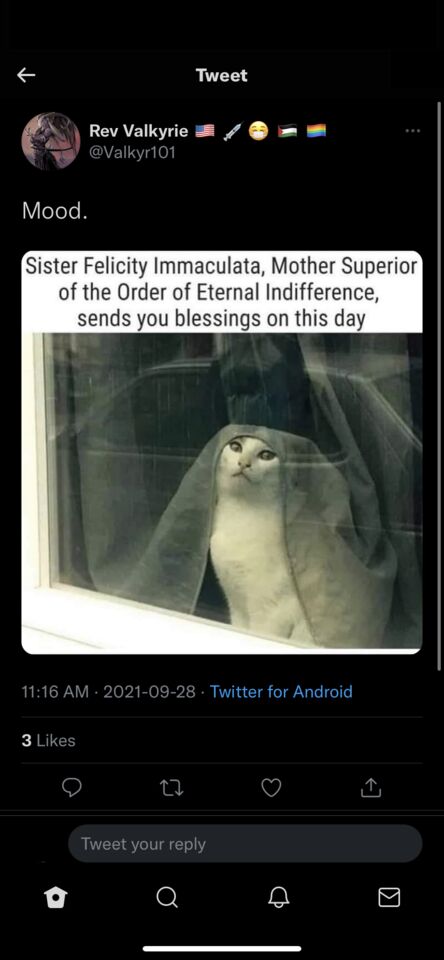Like the tweet with the heart icon
The image size is (444, 960).
tap(271, 789)
